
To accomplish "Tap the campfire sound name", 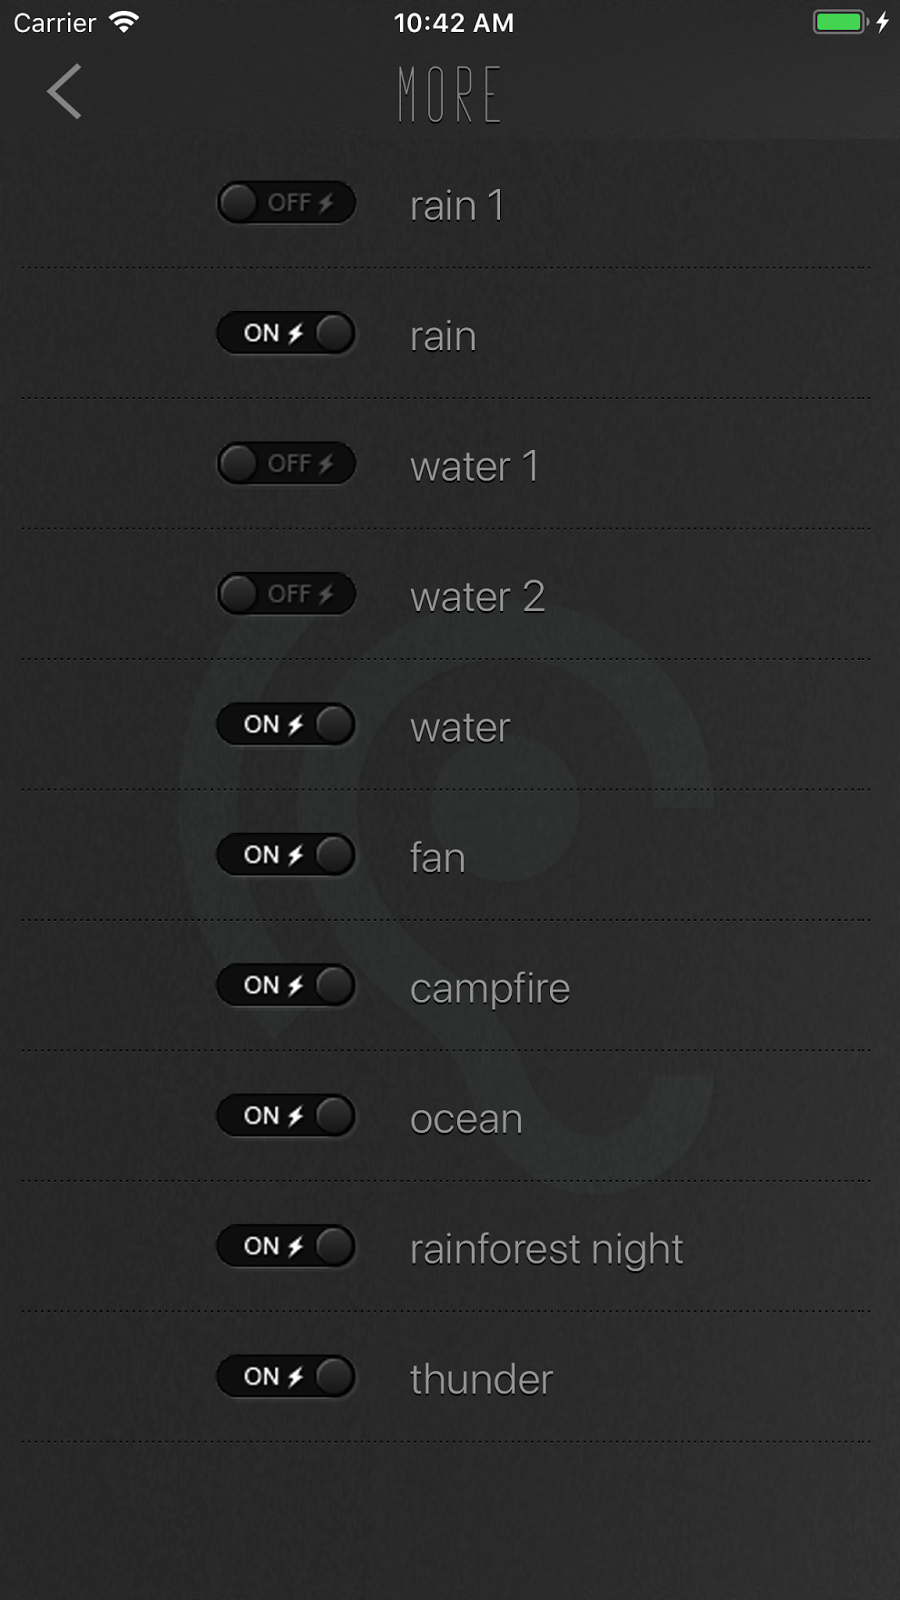I will [x=490, y=989].
